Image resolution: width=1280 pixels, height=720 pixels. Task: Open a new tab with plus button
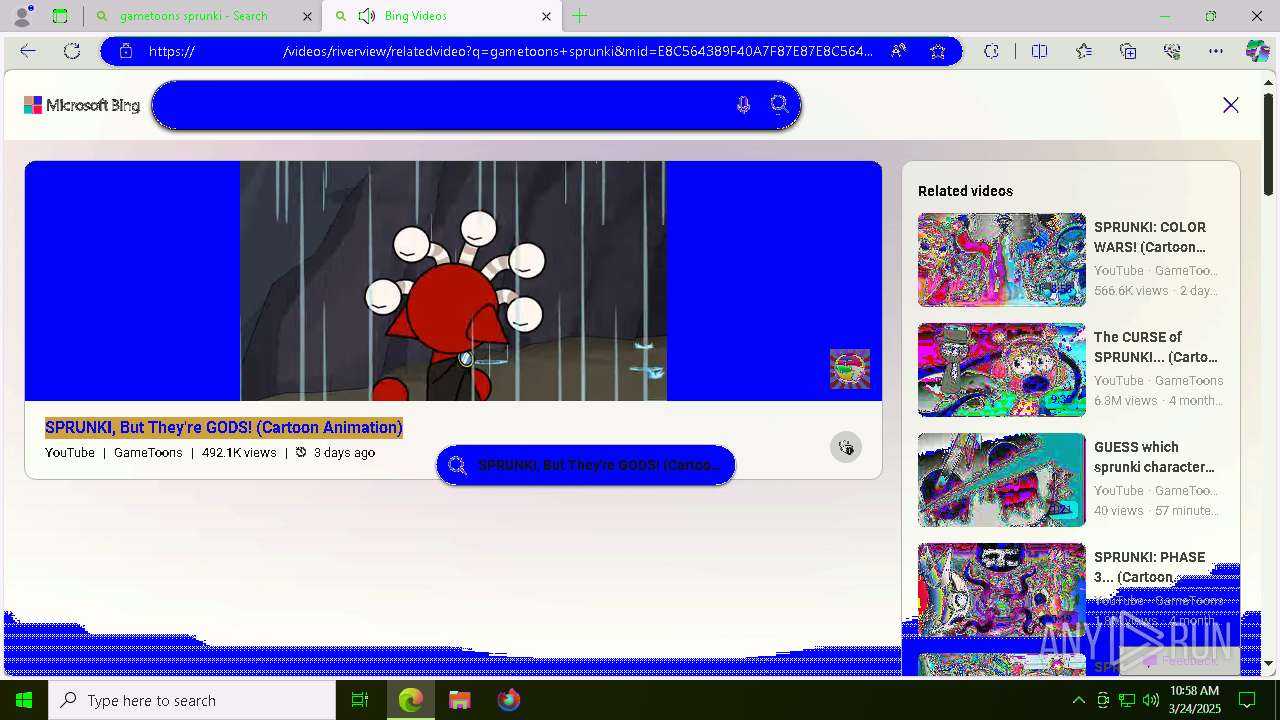coord(580,16)
